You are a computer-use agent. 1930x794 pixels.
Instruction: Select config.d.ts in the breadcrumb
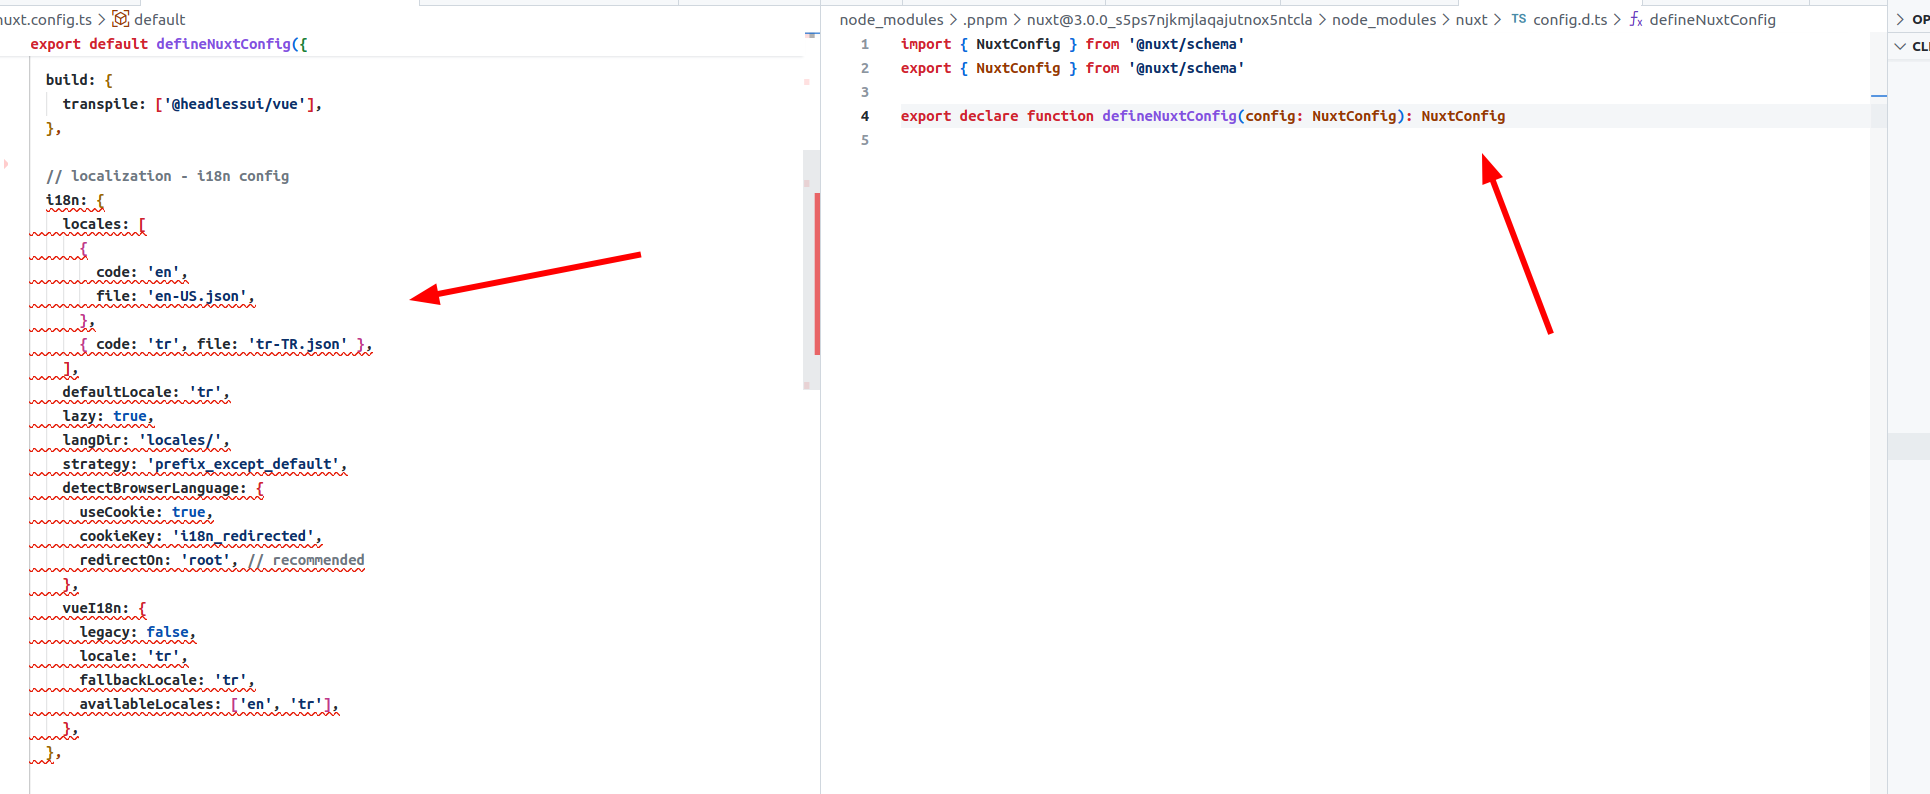pos(1570,19)
